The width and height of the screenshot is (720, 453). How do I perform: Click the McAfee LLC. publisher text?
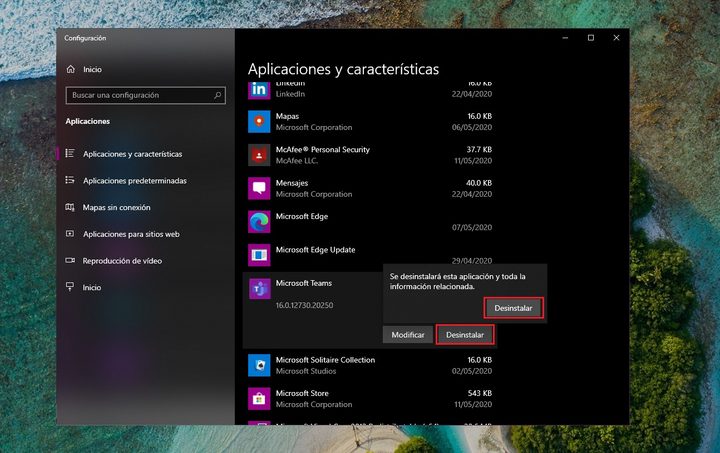[x=297, y=161]
